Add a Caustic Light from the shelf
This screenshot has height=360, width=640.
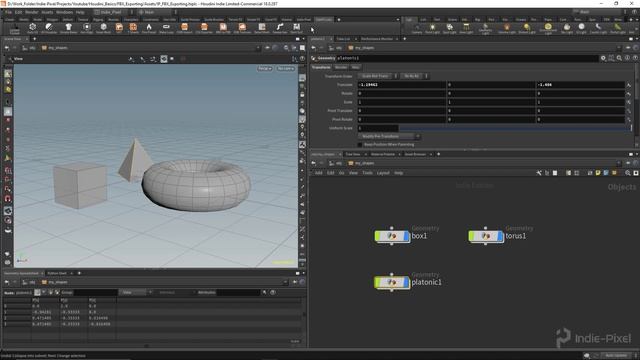[598, 28]
